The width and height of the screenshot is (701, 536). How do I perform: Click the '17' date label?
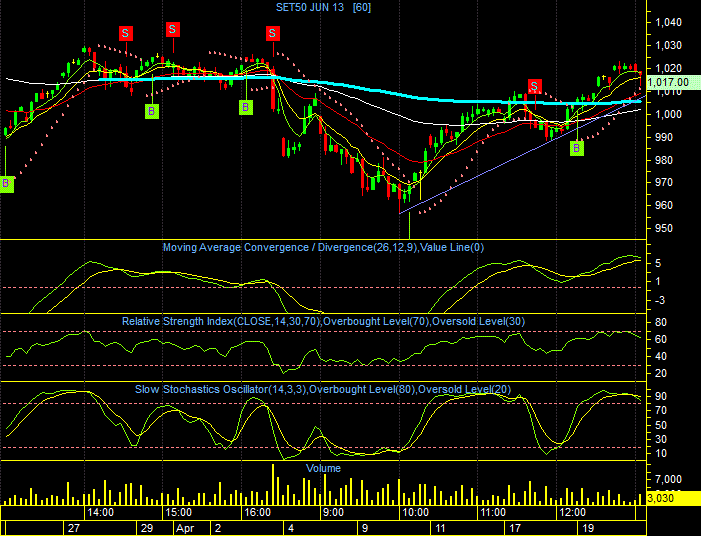click(x=515, y=528)
